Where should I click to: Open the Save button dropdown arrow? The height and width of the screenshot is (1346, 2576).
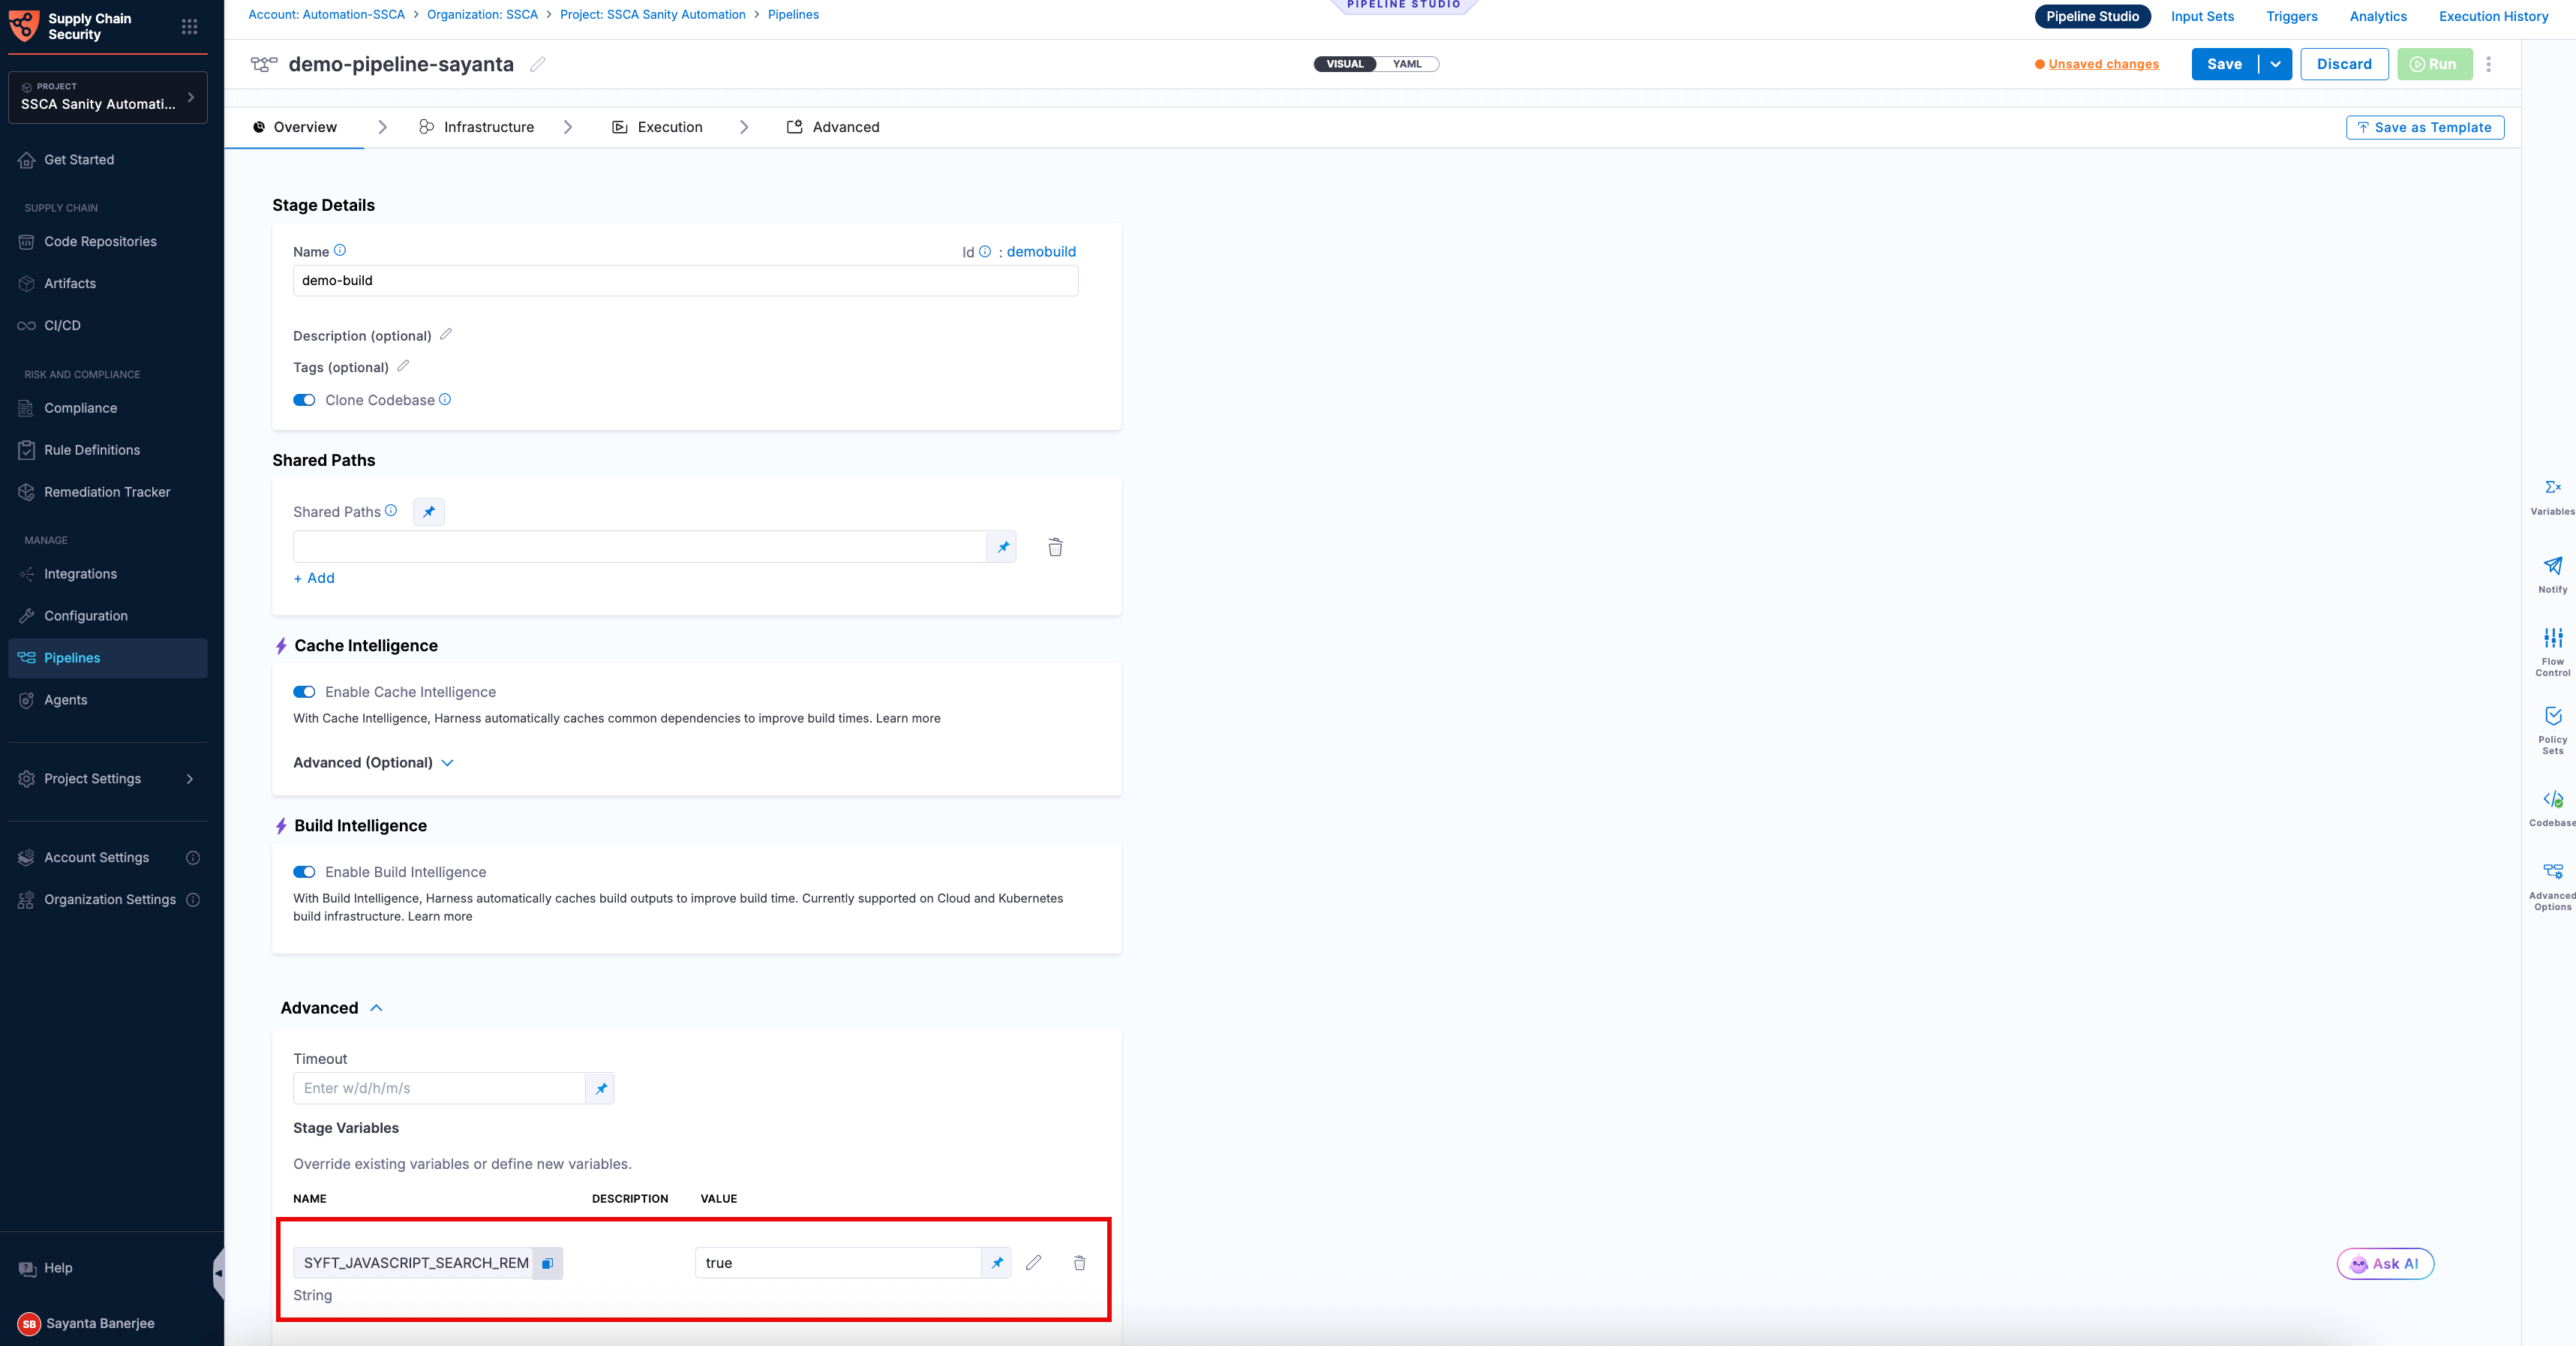click(2276, 64)
